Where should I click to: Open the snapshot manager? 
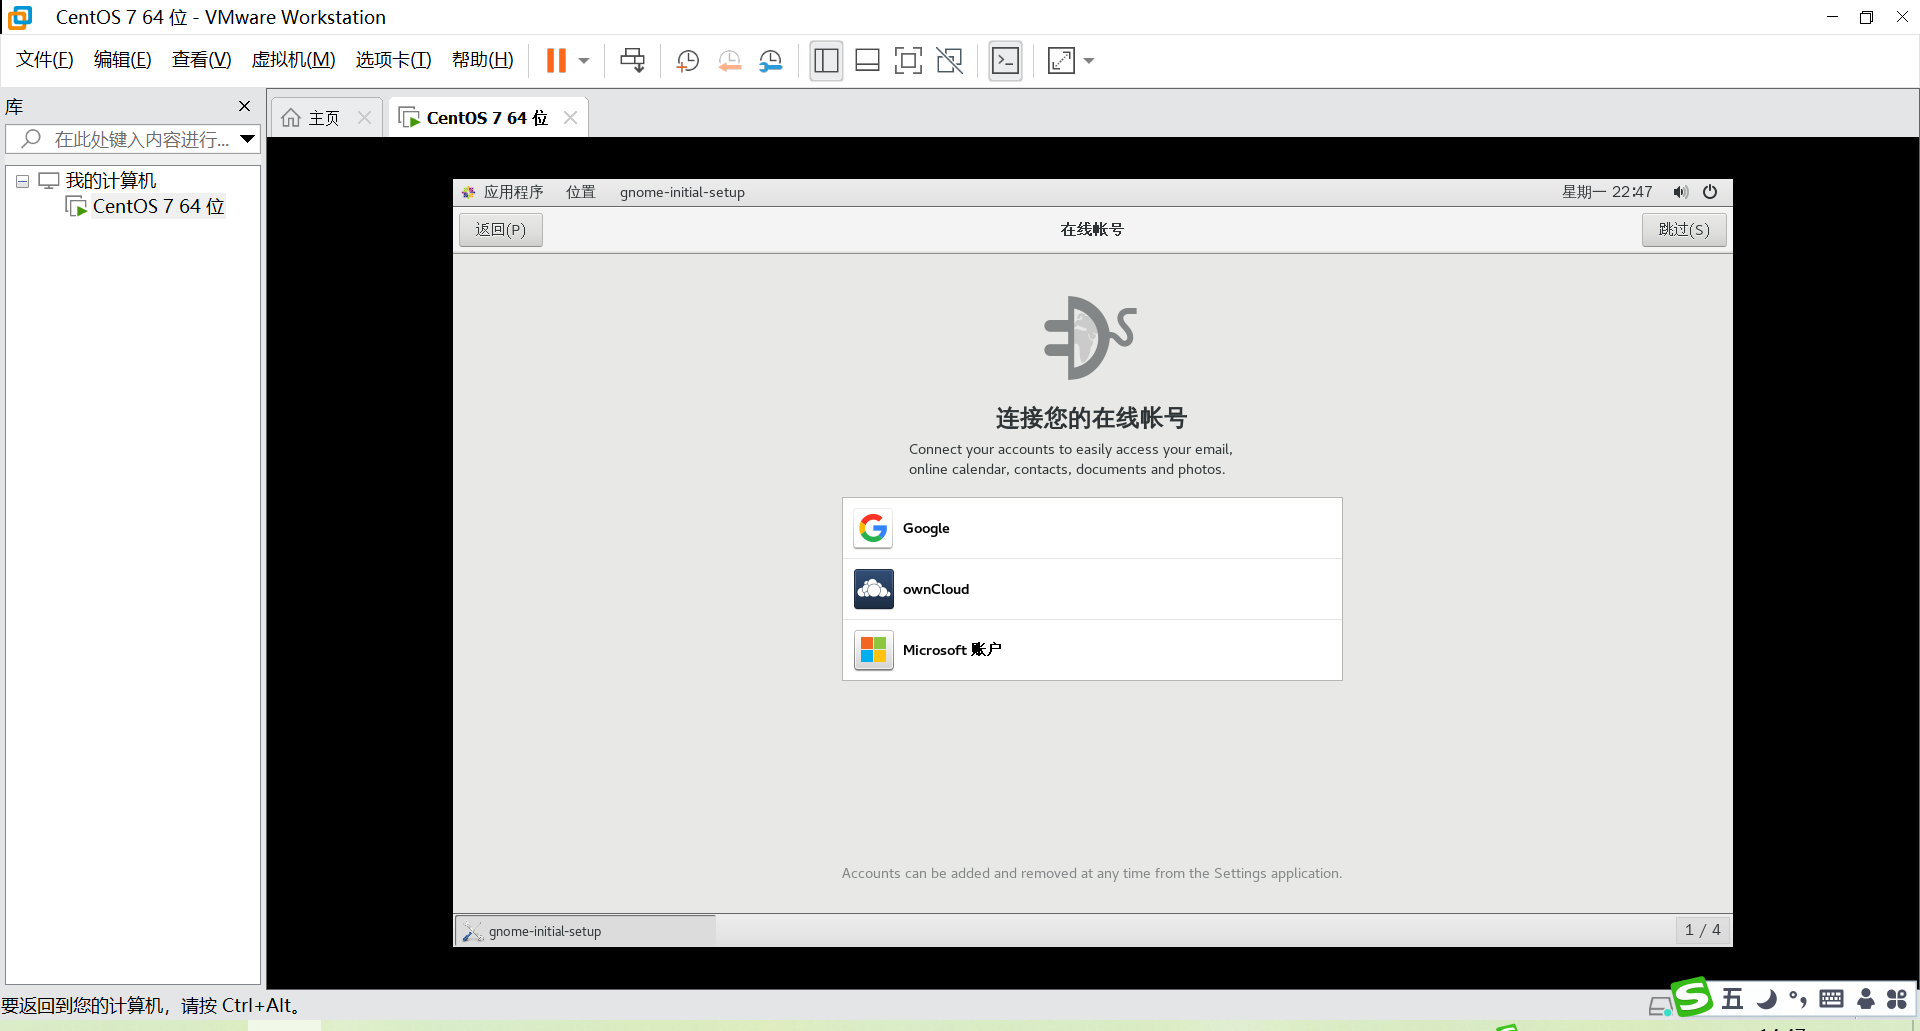pos(771,61)
